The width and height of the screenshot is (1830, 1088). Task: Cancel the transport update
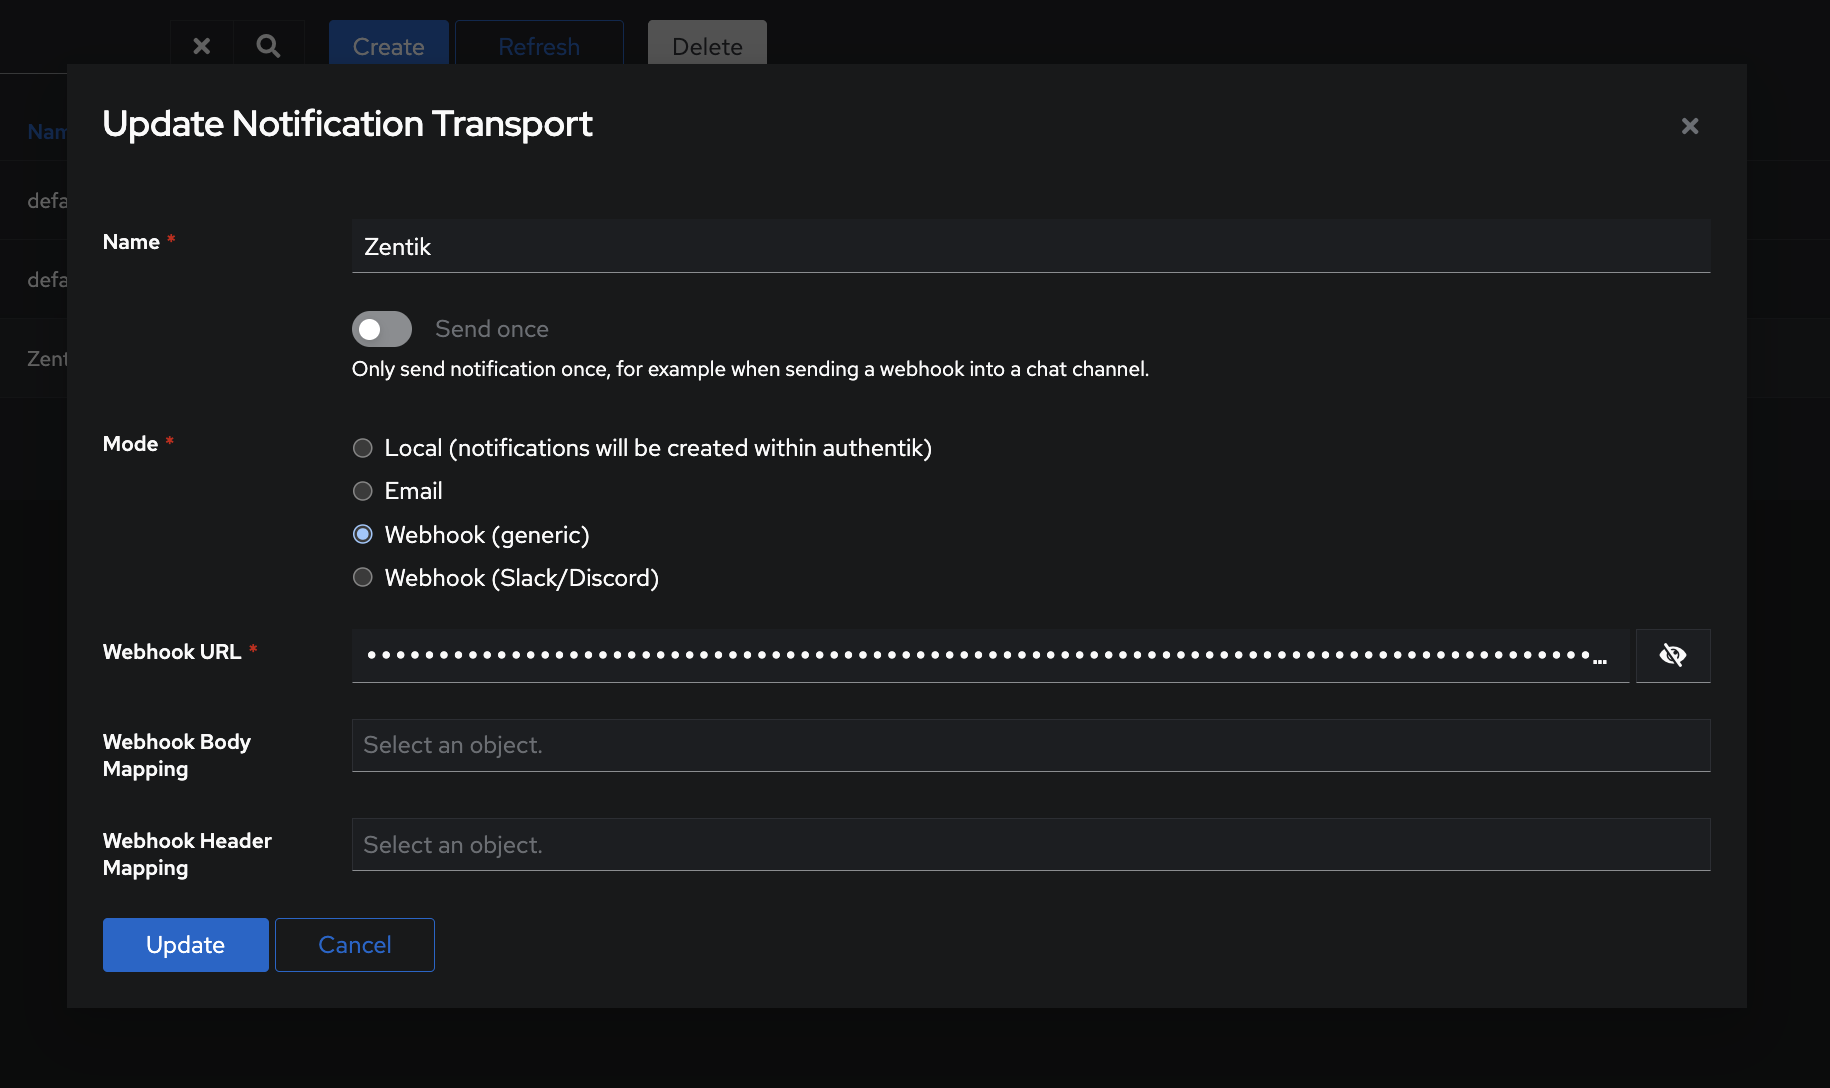coord(354,945)
